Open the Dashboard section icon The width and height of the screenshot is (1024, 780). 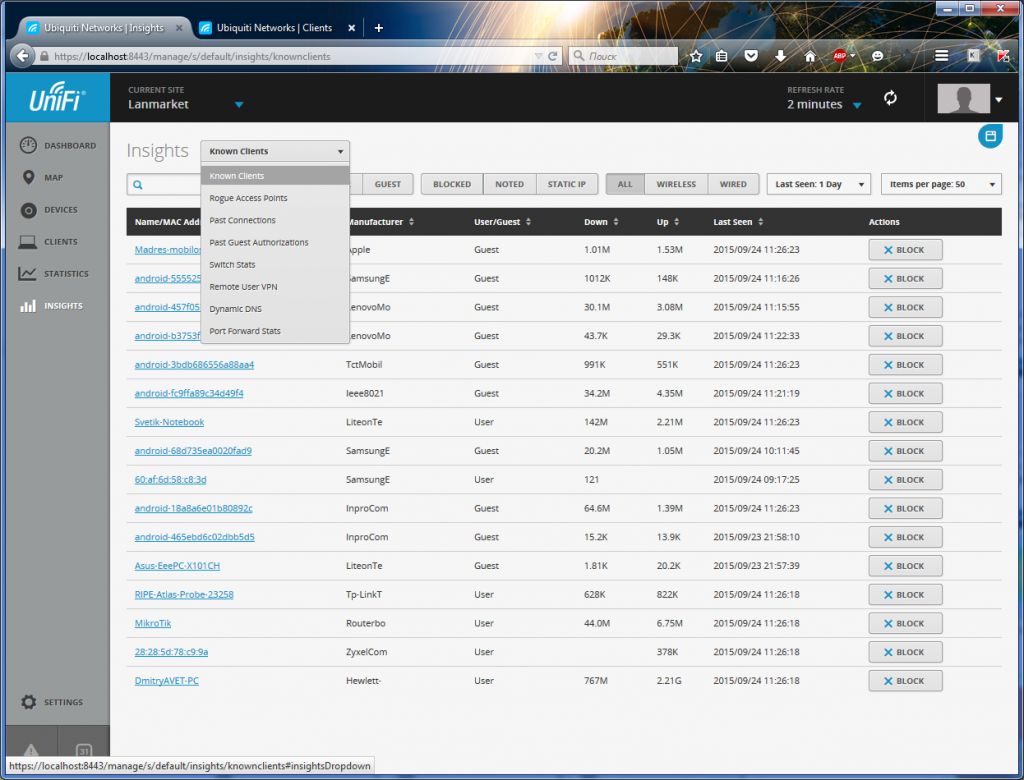click(28, 146)
